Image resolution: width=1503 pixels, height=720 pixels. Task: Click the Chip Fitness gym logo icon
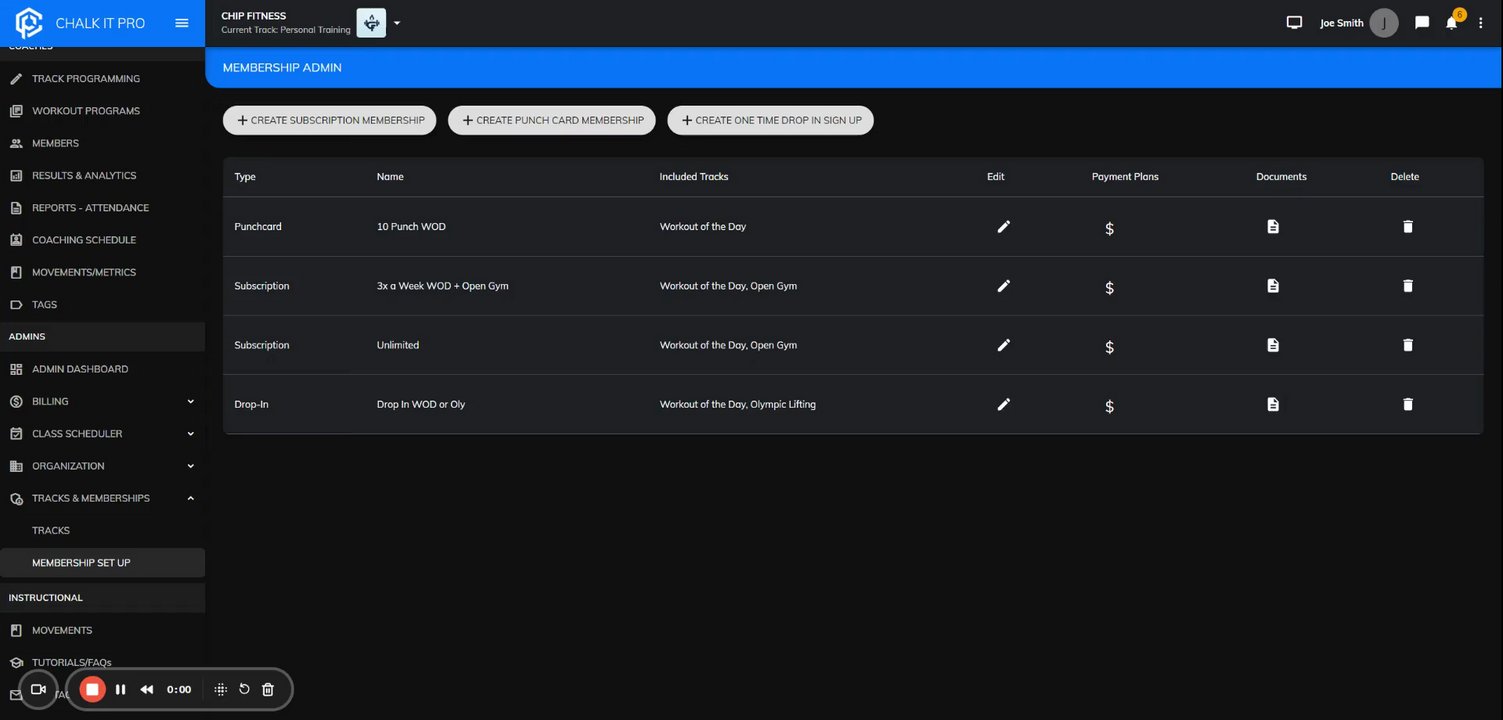pos(371,23)
